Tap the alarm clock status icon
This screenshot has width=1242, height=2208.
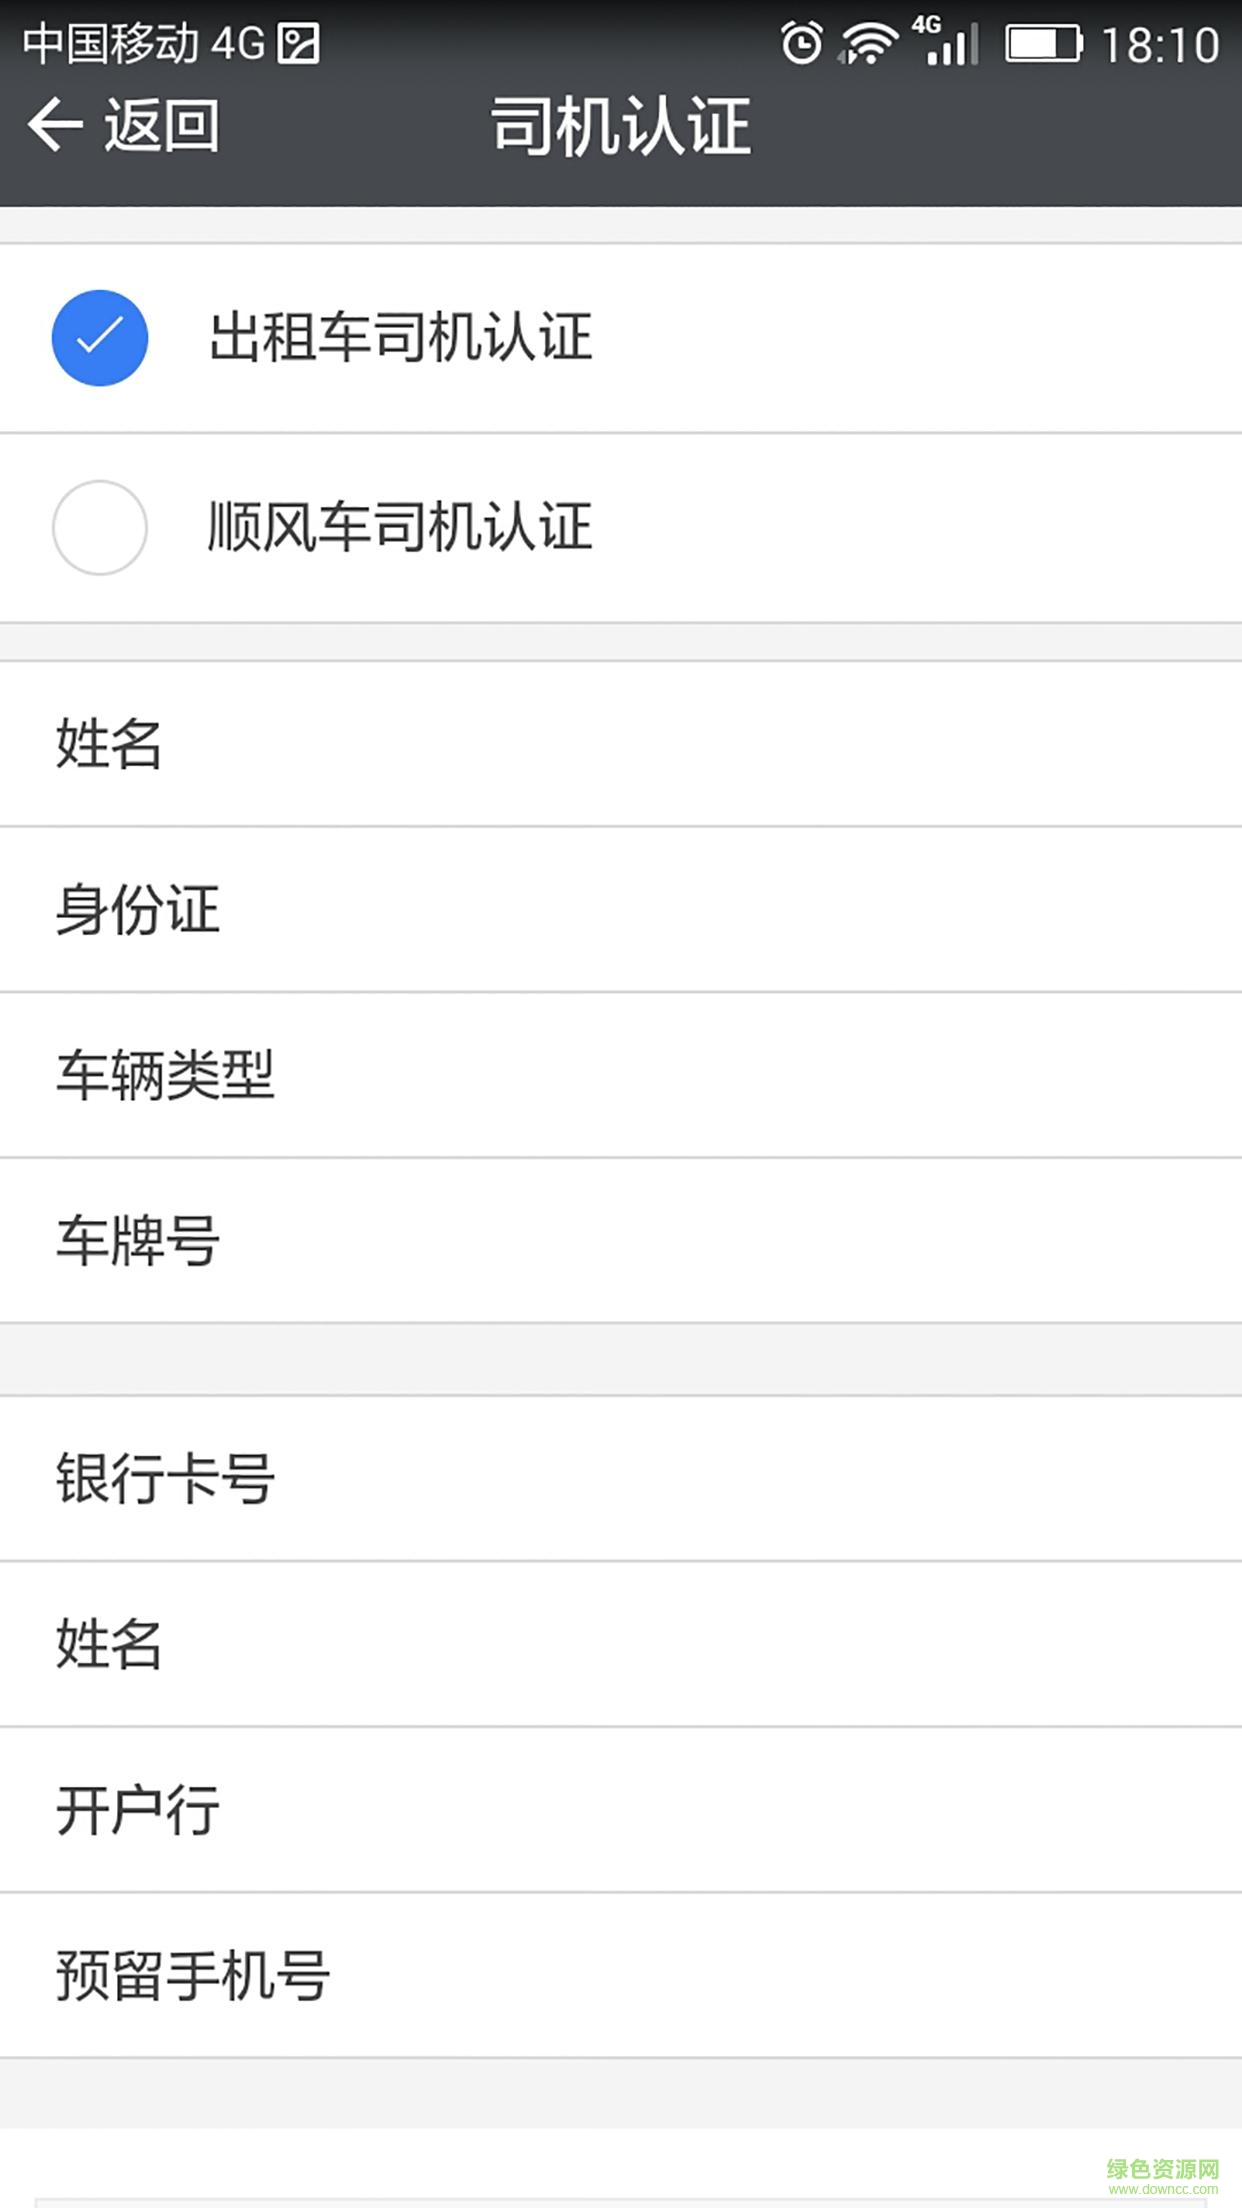(801, 44)
